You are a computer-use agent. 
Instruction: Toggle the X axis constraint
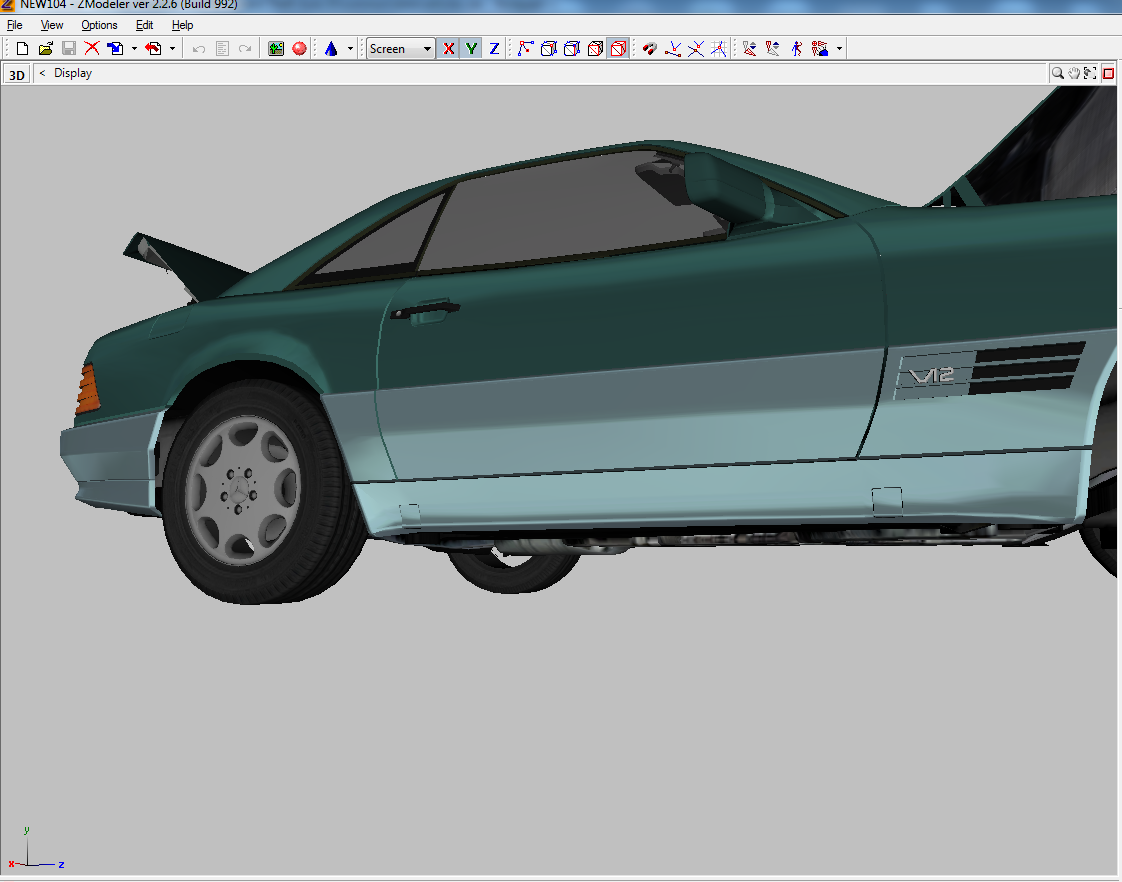coord(448,48)
